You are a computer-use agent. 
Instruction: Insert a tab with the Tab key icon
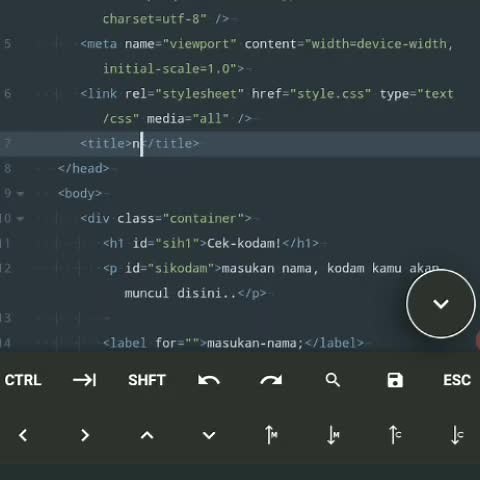(x=85, y=380)
